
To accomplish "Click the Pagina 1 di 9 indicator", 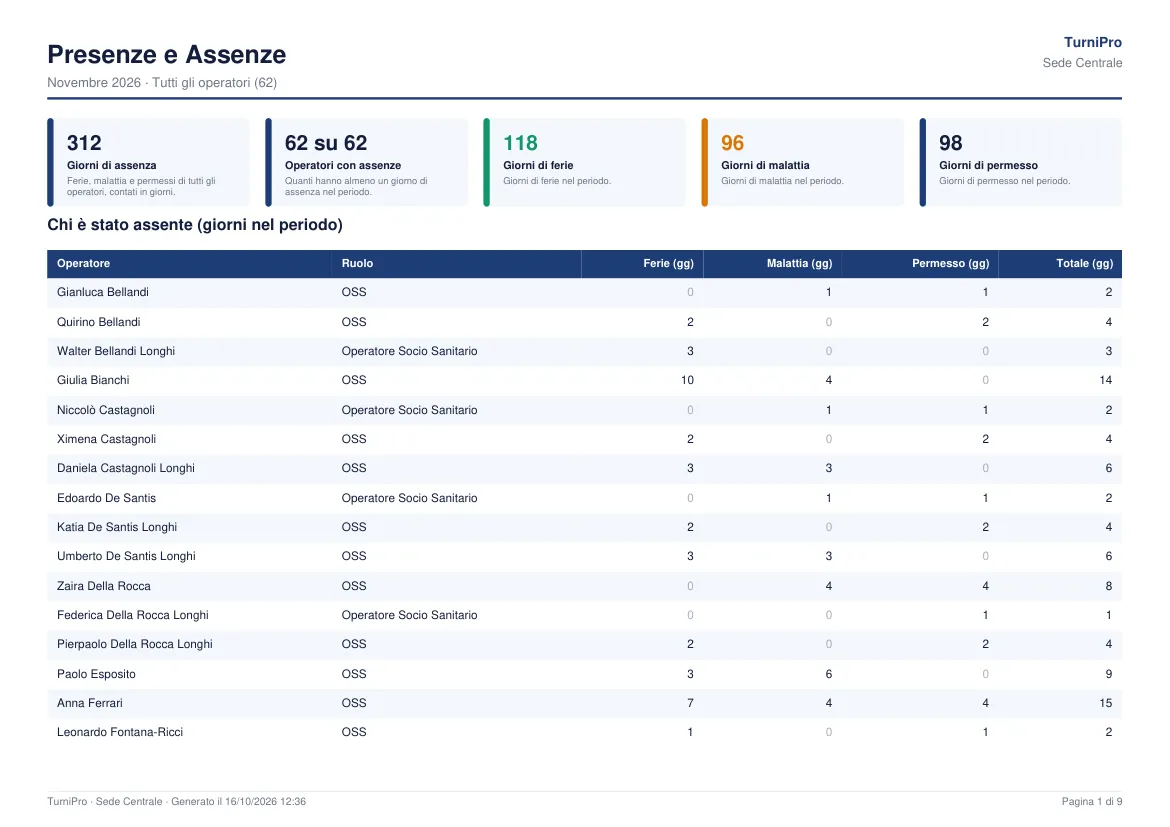I will click(x=1092, y=802).
